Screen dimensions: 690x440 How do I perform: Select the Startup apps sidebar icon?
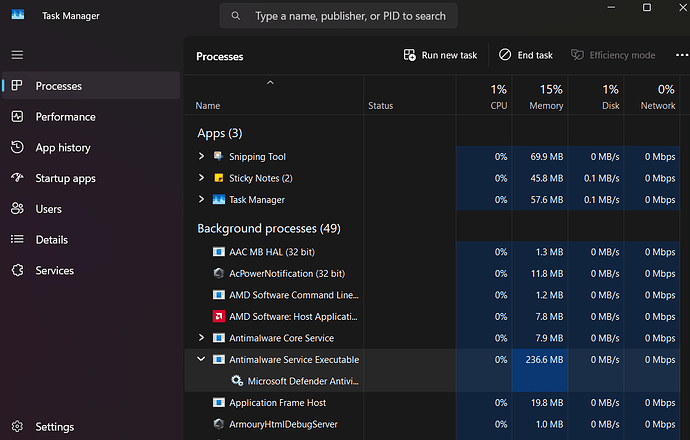[x=17, y=178]
